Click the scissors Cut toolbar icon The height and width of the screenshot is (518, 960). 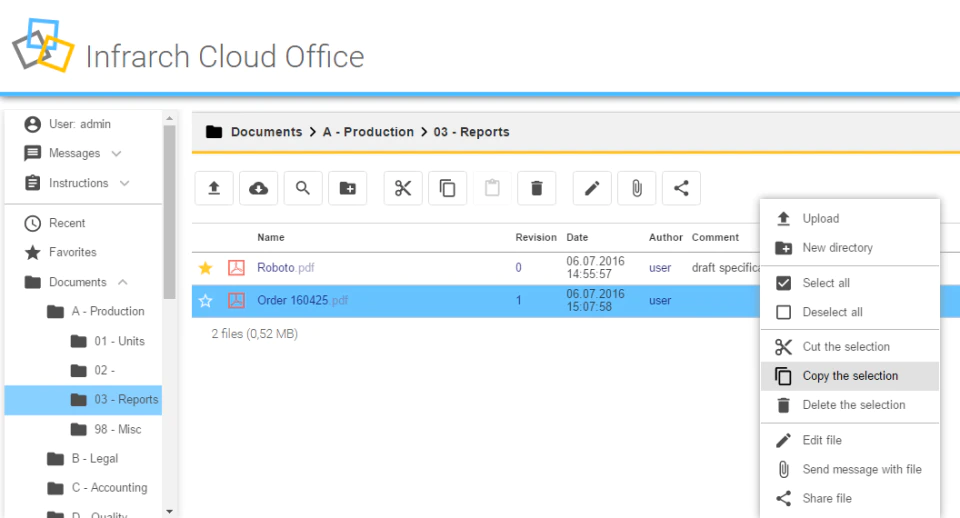pos(403,188)
